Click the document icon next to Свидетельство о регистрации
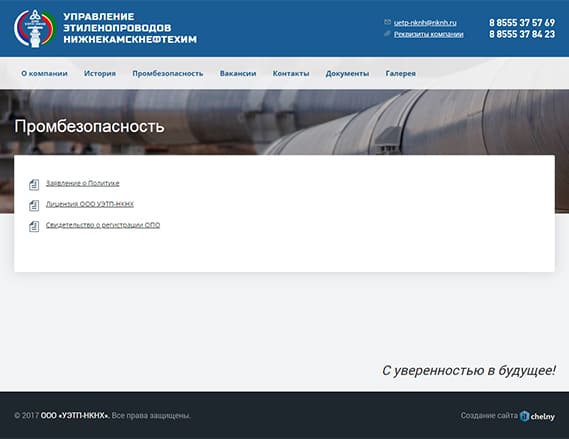The width and height of the screenshot is (569, 439). tap(34, 226)
